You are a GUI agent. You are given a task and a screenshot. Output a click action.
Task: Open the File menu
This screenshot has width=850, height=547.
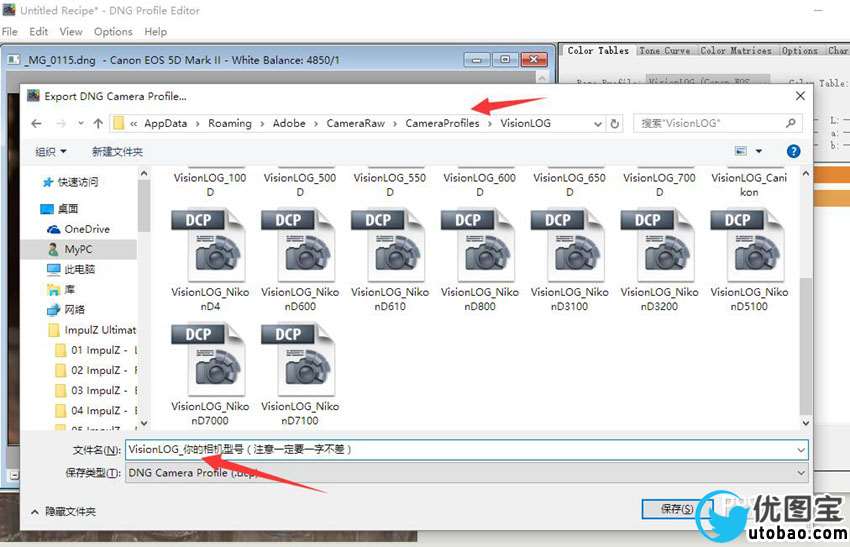pos(10,32)
